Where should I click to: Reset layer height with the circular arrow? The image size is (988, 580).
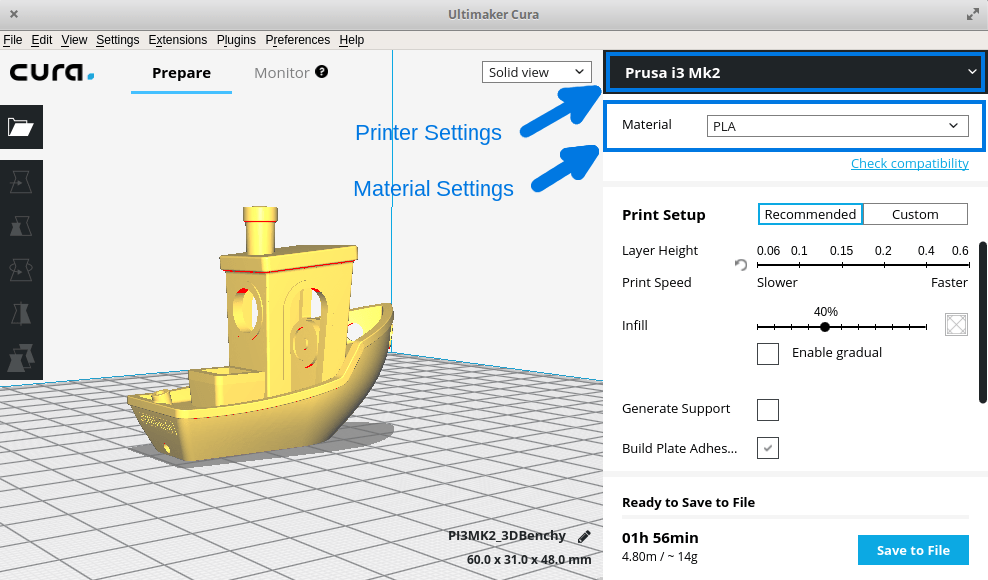(x=740, y=265)
